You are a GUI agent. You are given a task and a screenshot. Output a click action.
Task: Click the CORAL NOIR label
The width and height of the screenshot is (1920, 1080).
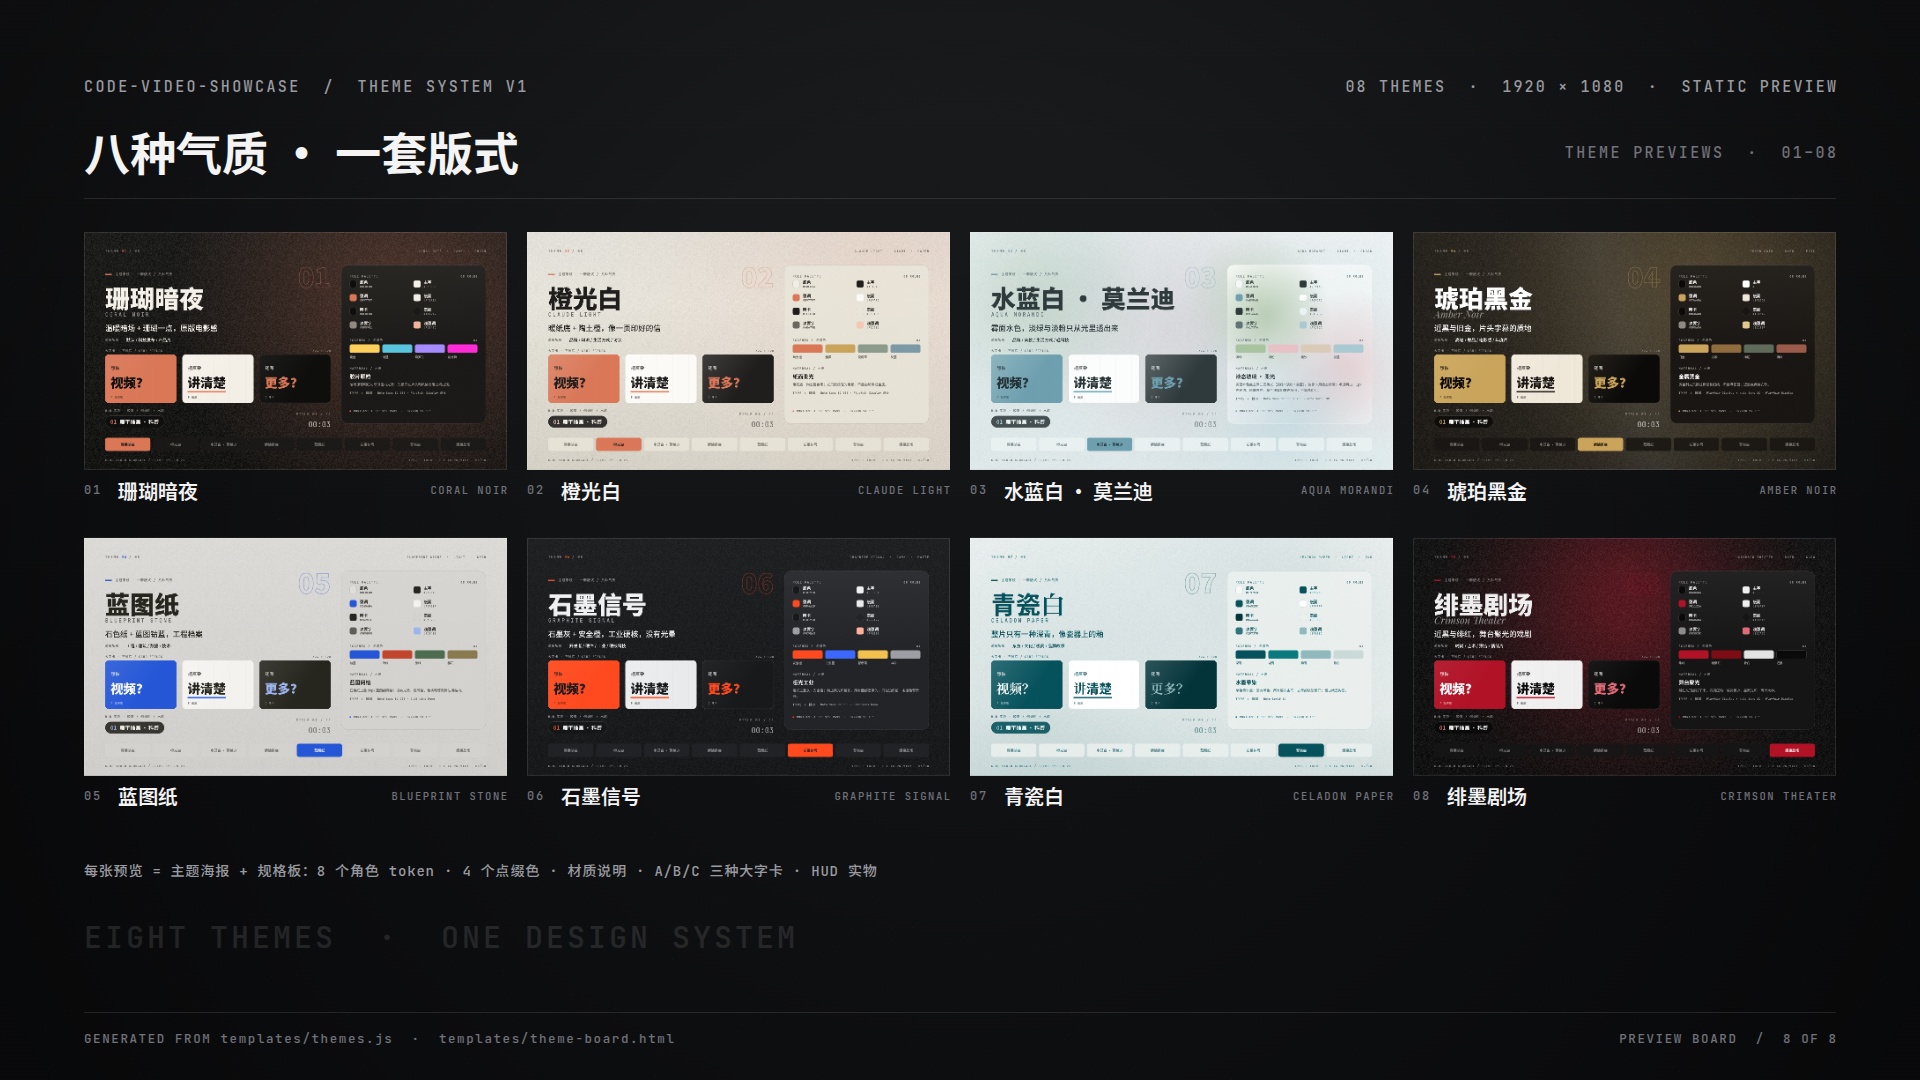click(469, 491)
